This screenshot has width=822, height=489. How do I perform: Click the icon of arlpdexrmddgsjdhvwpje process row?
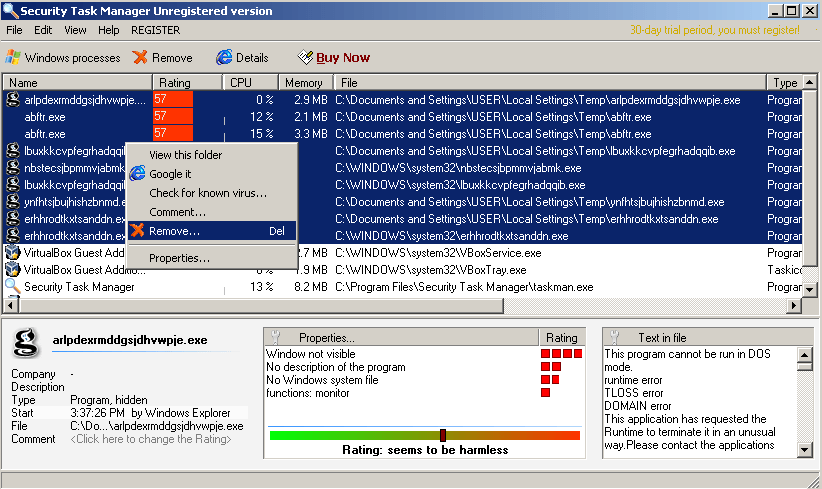click(13, 100)
